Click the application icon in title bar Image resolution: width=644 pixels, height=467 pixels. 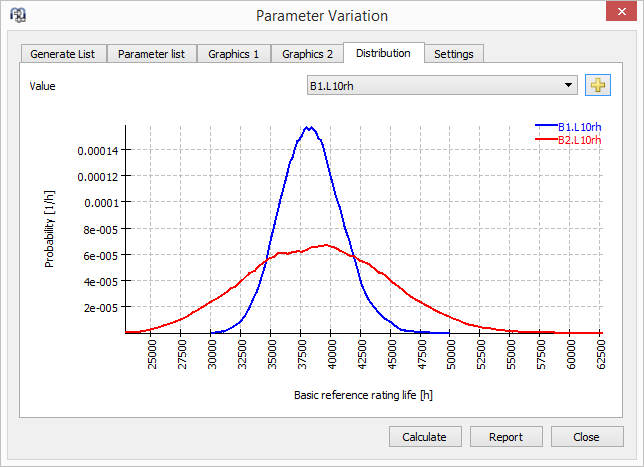[x=17, y=15]
